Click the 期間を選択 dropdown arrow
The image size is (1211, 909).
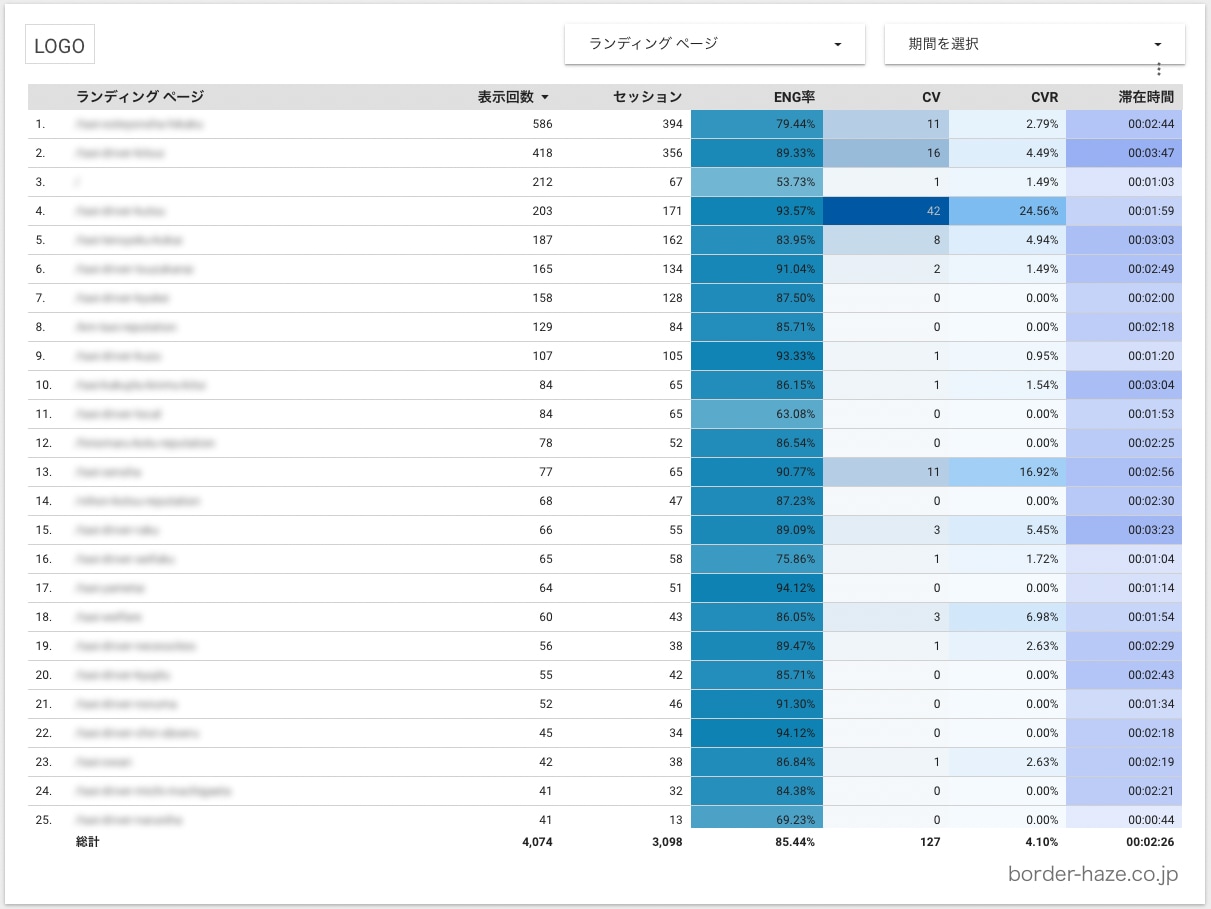click(x=1157, y=44)
